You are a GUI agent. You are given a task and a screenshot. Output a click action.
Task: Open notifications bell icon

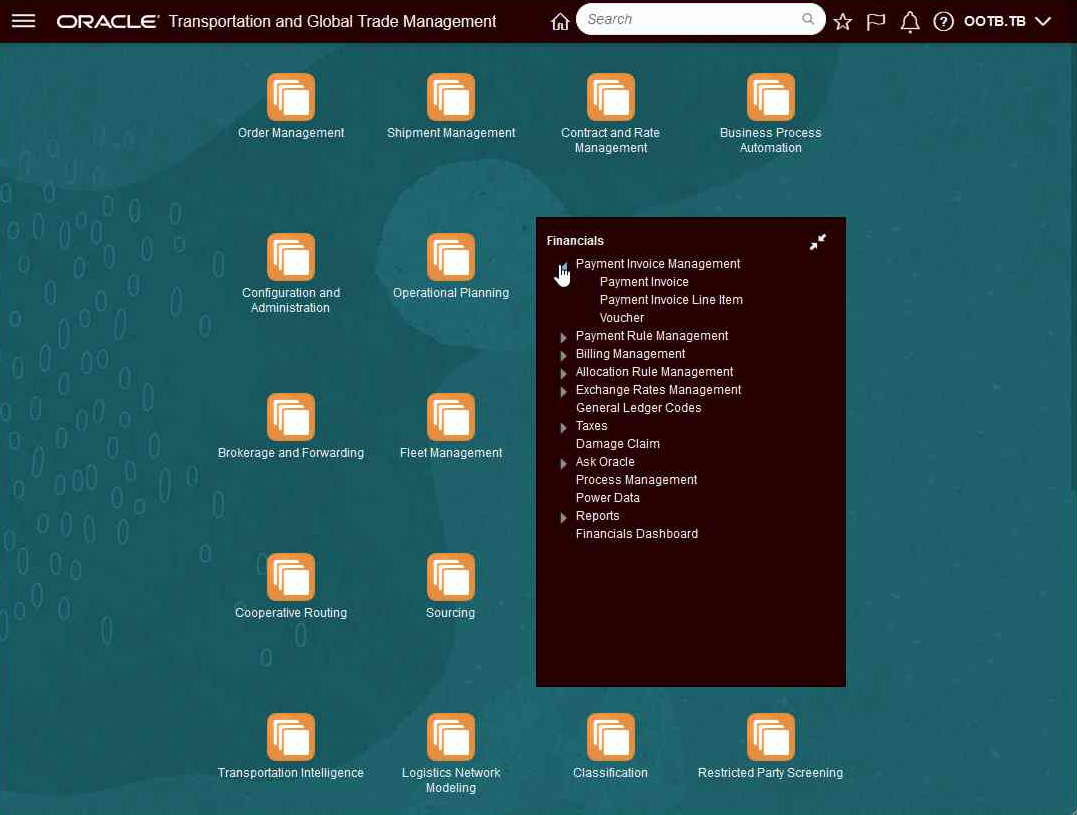[x=909, y=22]
